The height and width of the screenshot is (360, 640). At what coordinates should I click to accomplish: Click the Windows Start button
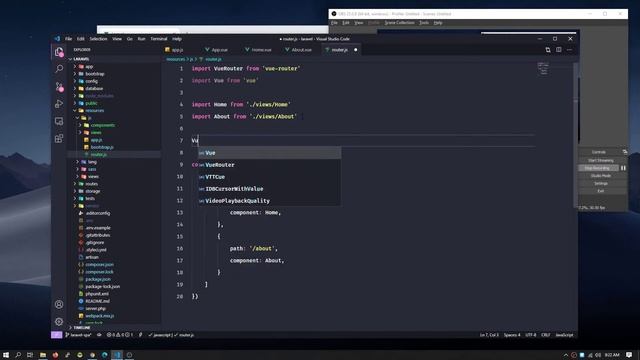(6, 355)
